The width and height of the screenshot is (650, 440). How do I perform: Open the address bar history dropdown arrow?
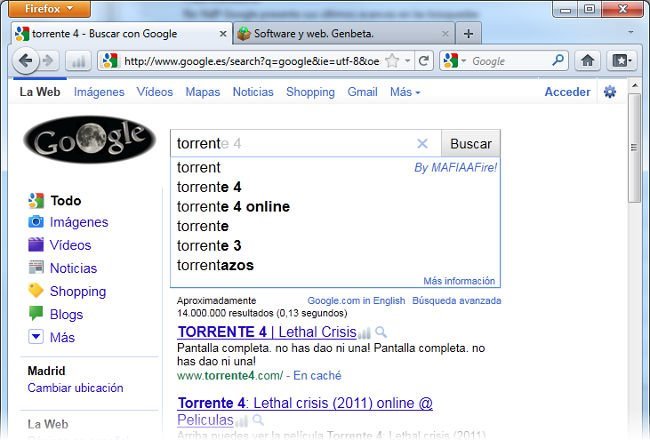point(407,61)
